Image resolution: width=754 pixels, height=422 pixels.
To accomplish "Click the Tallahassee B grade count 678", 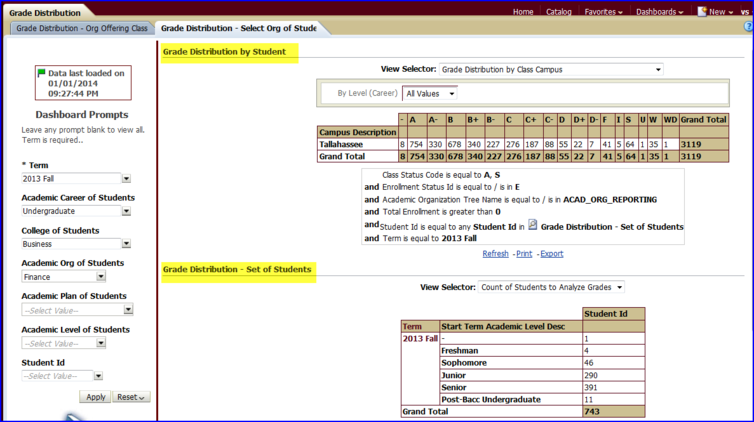I will click(x=454, y=144).
